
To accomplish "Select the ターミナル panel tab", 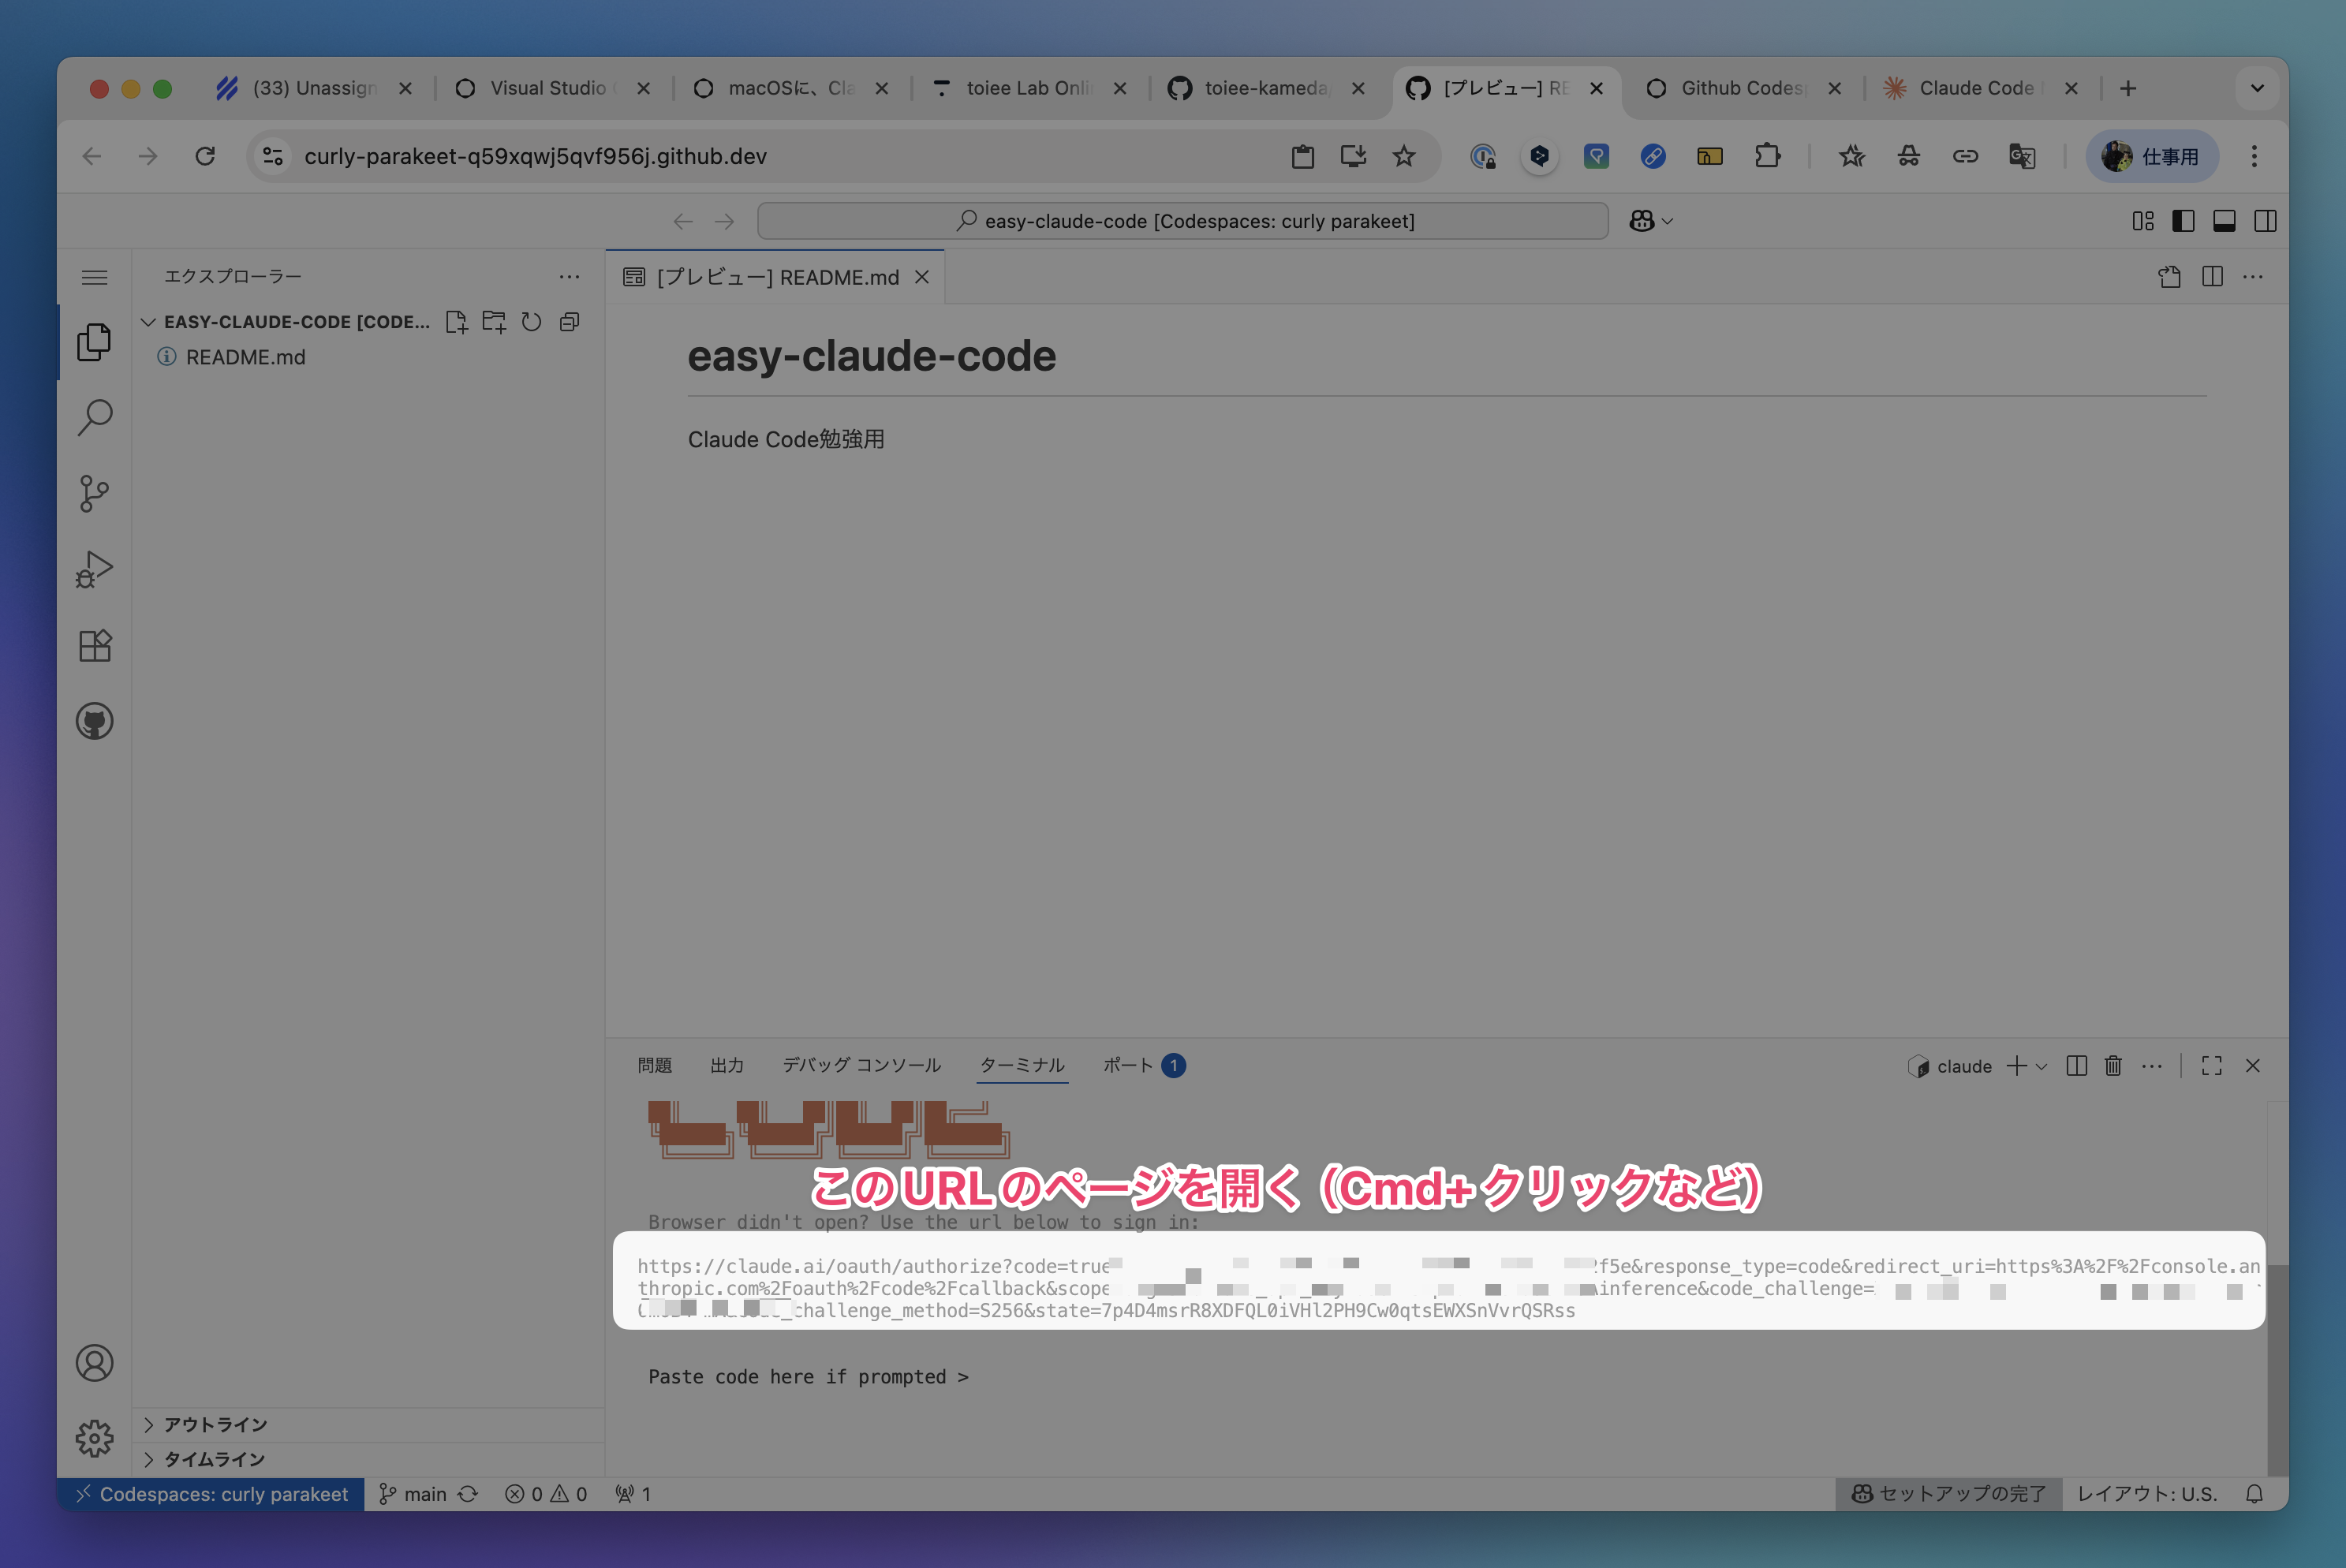I will 1022,1065.
